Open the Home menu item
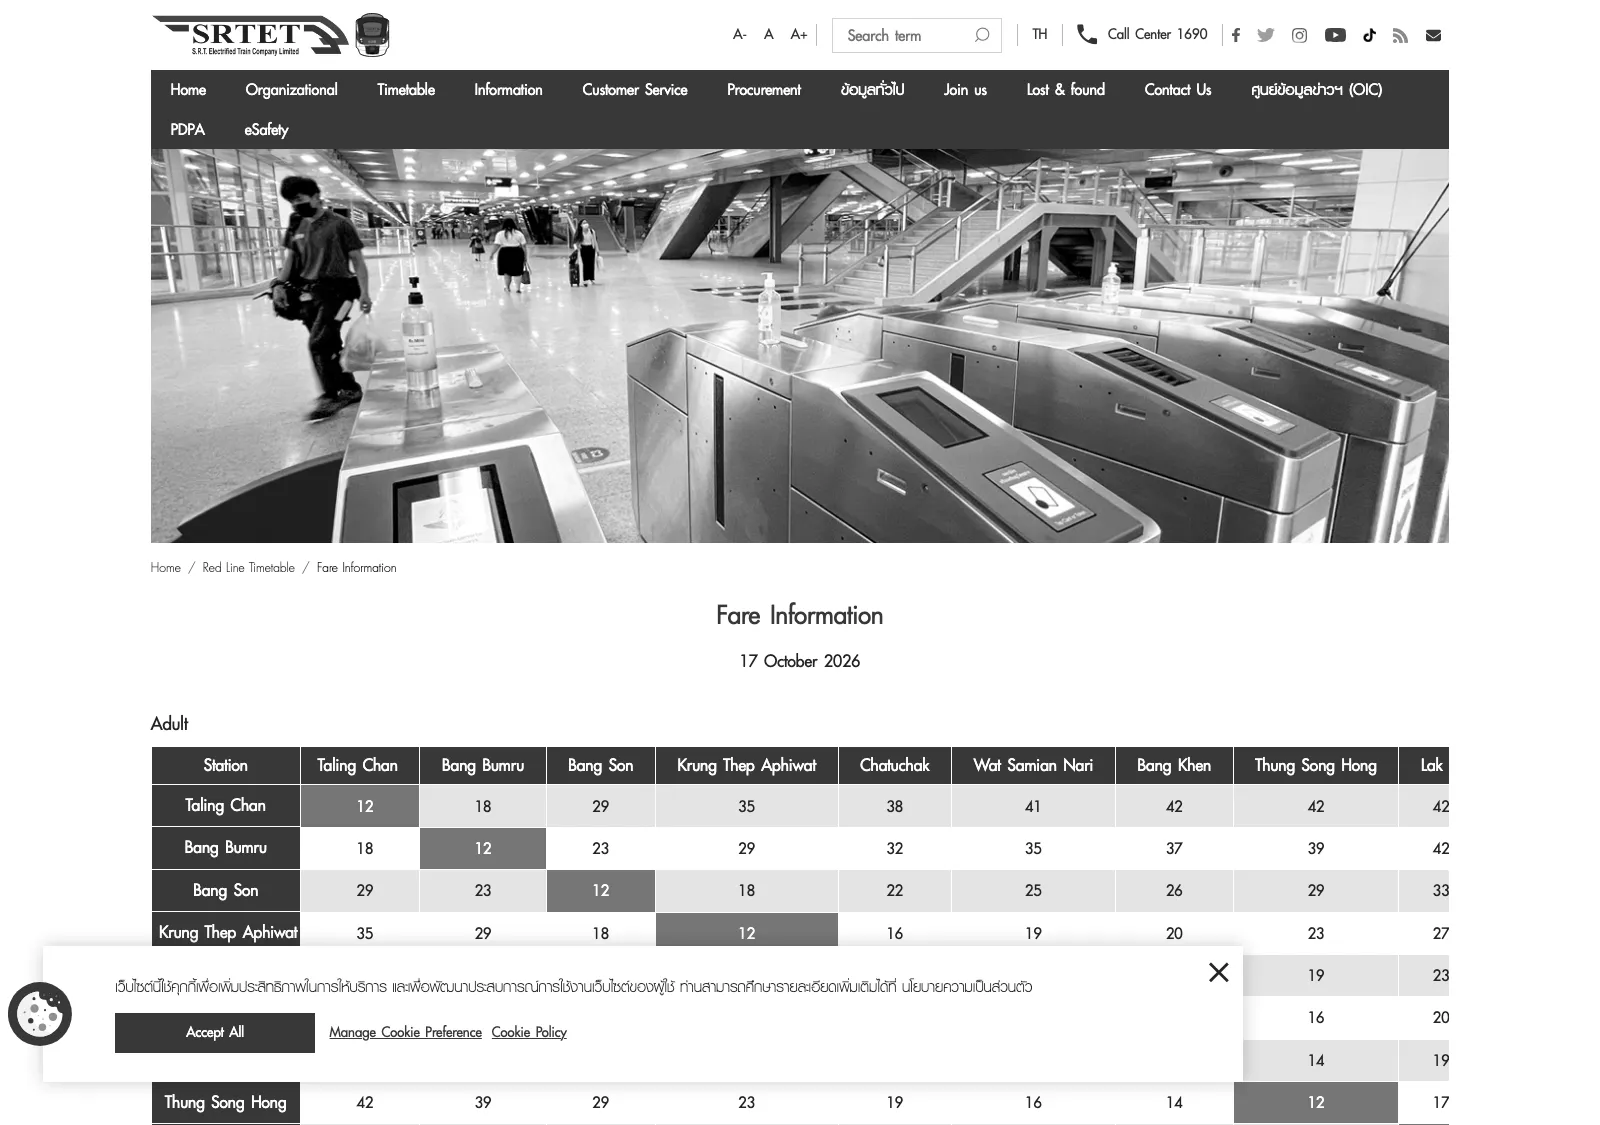The width and height of the screenshot is (1600, 1125). click(x=188, y=89)
